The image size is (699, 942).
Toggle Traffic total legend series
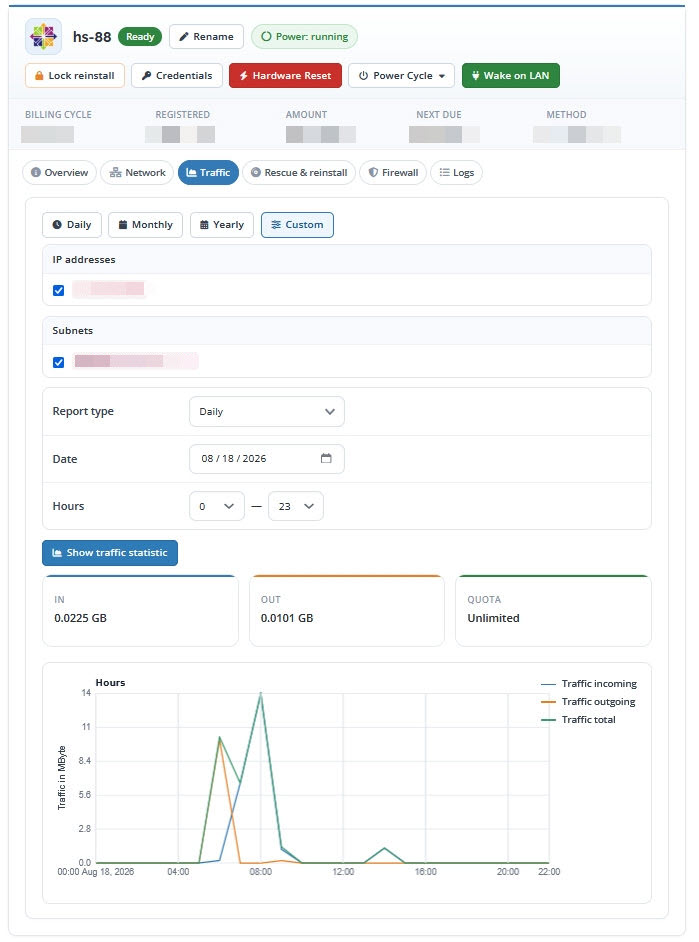[x=578, y=720]
